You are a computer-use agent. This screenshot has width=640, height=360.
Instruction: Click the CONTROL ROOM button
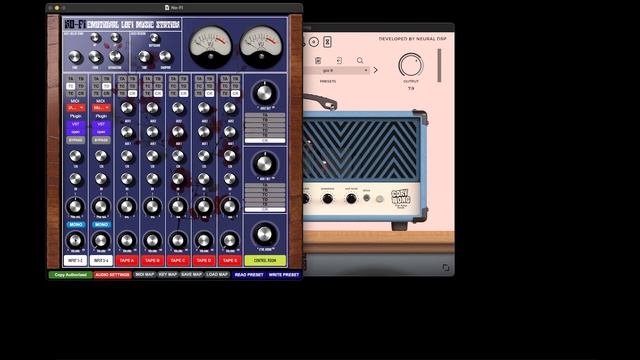(x=265, y=260)
